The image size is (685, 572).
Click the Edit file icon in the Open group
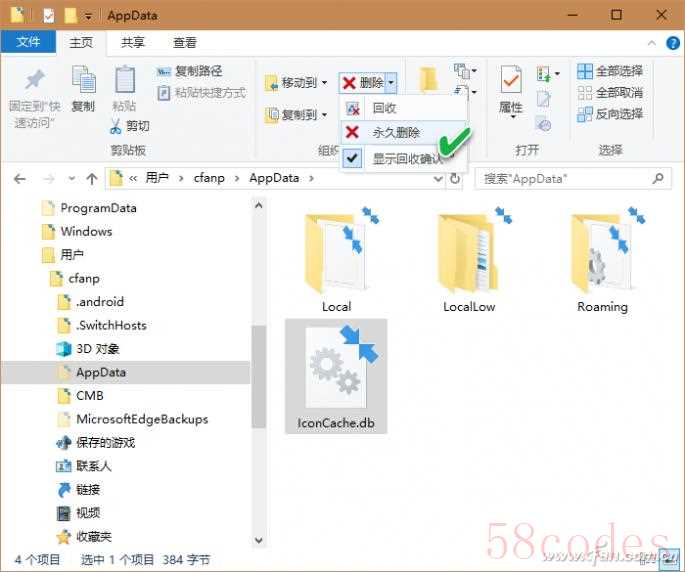pos(543,99)
